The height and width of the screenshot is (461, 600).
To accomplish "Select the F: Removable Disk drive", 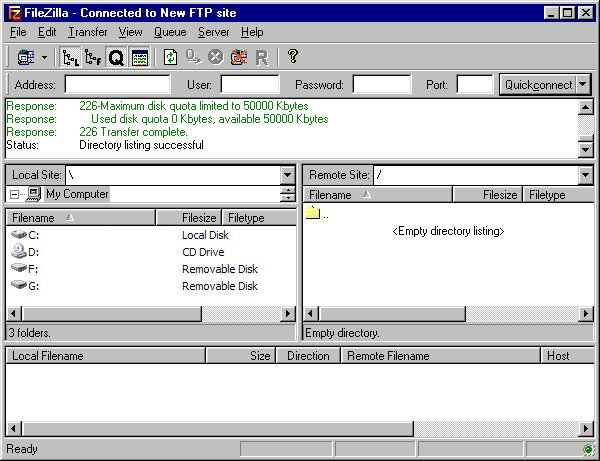I will click(x=25, y=269).
